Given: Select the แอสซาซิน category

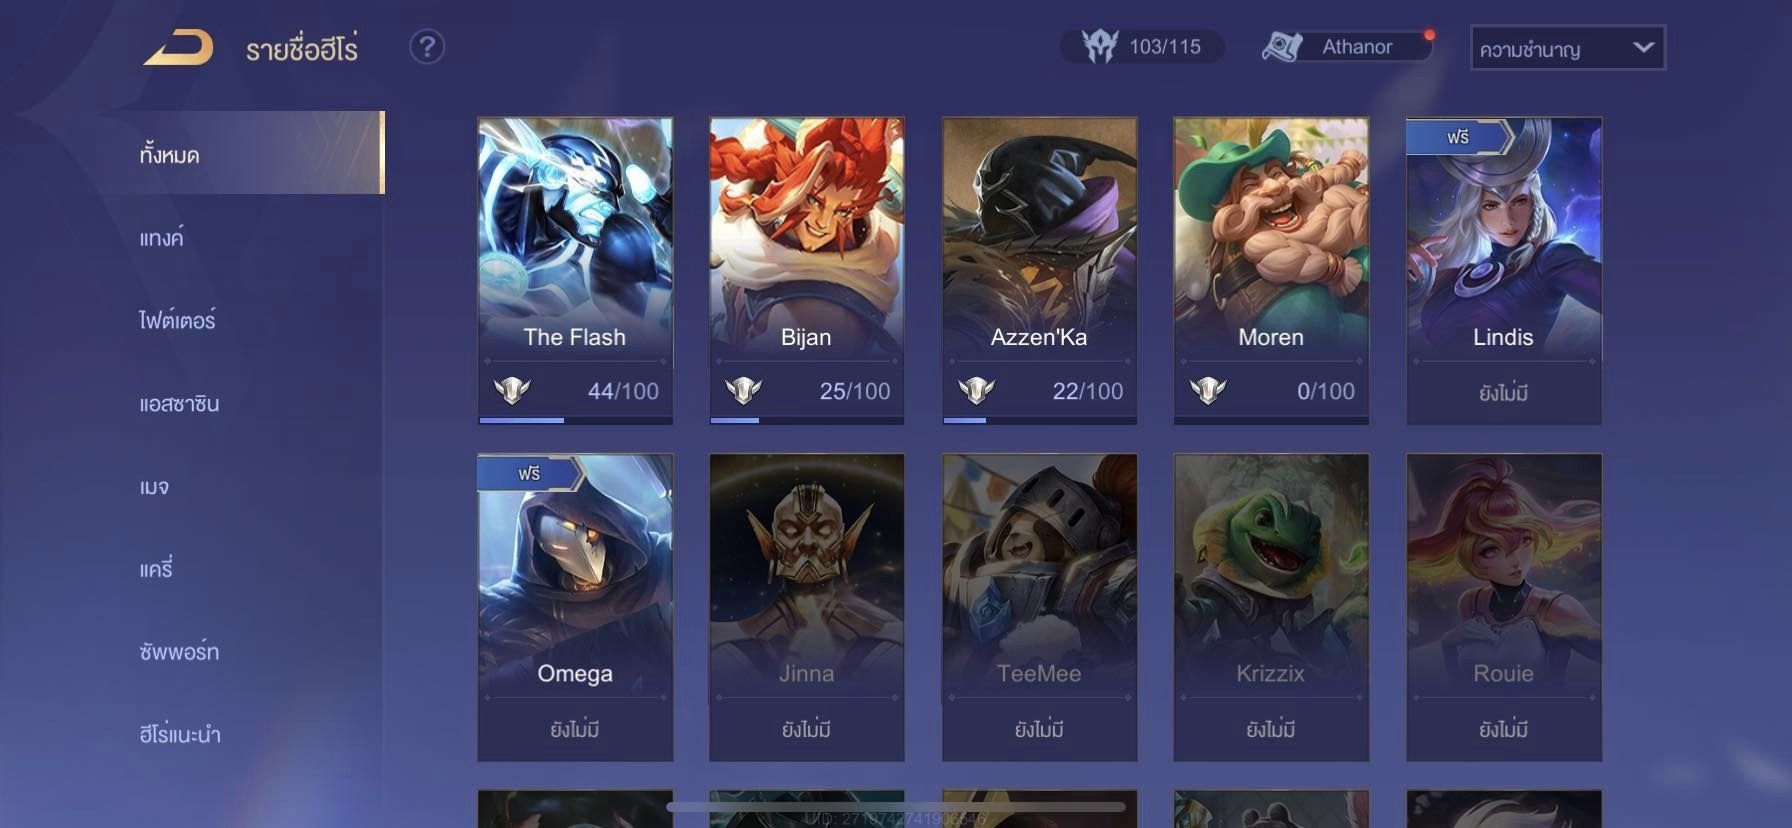Looking at the screenshot, I should (x=179, y=403).
